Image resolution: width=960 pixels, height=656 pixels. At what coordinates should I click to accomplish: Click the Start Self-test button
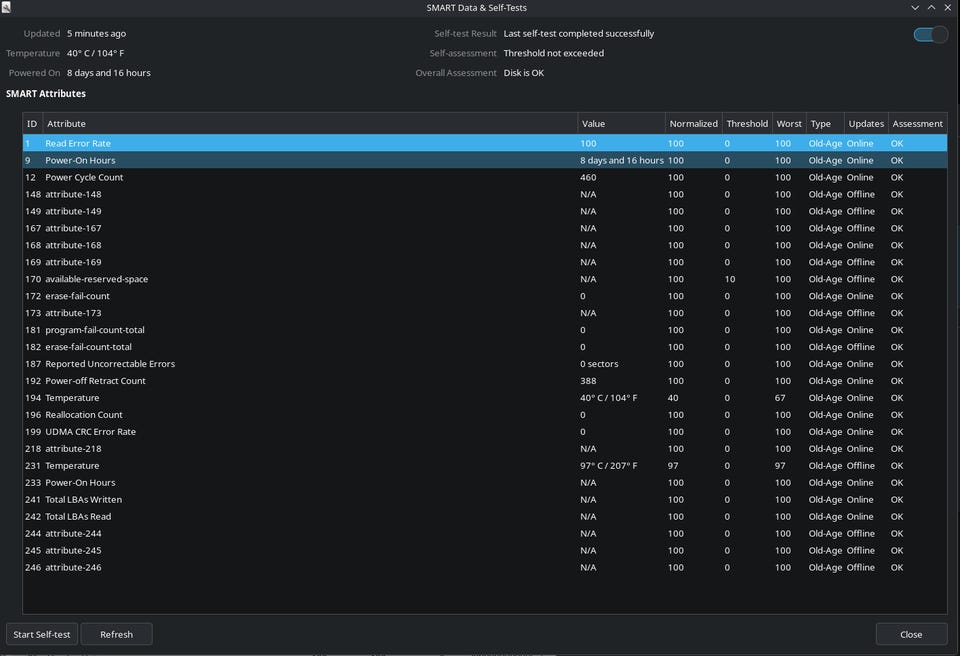coord(42,634)
